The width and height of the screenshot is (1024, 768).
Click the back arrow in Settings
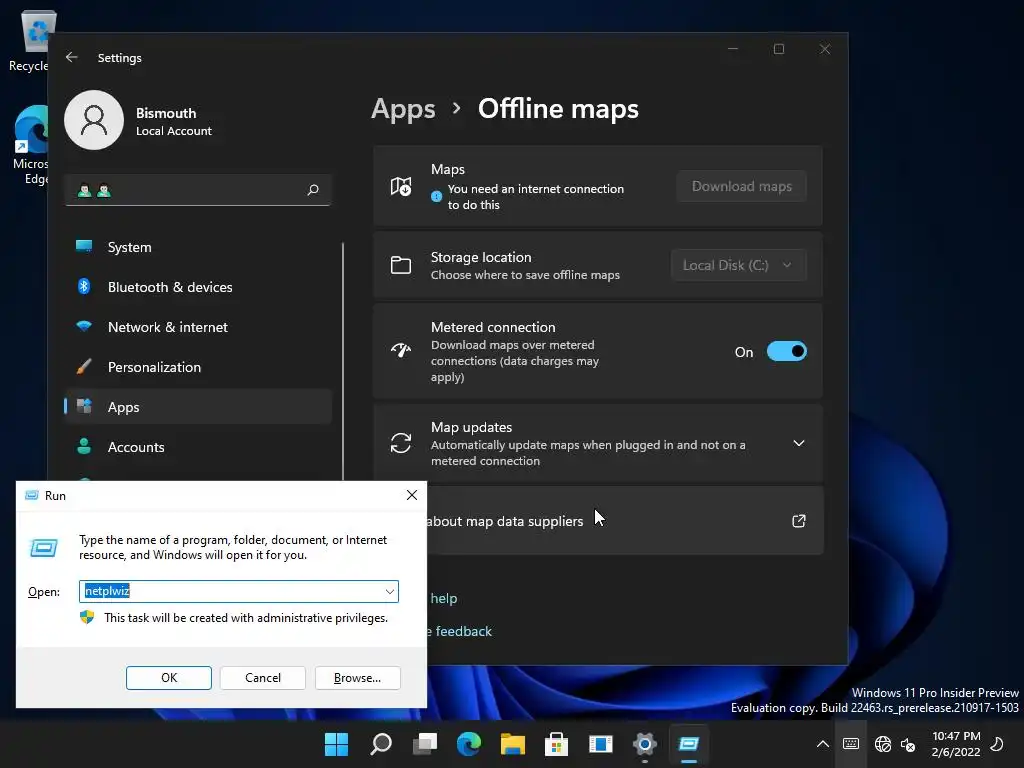[72, 57]
